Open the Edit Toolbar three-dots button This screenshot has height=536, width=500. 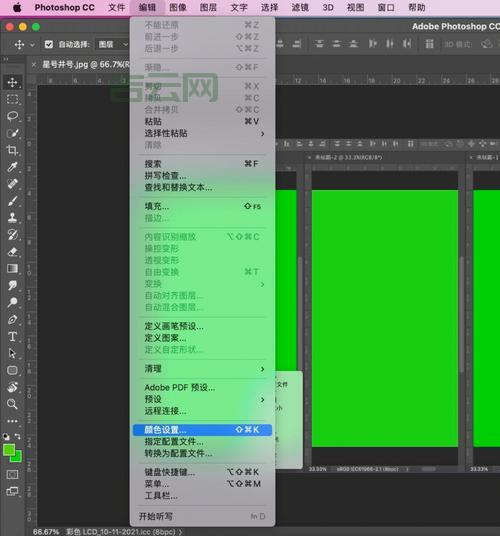click(13, 421)
